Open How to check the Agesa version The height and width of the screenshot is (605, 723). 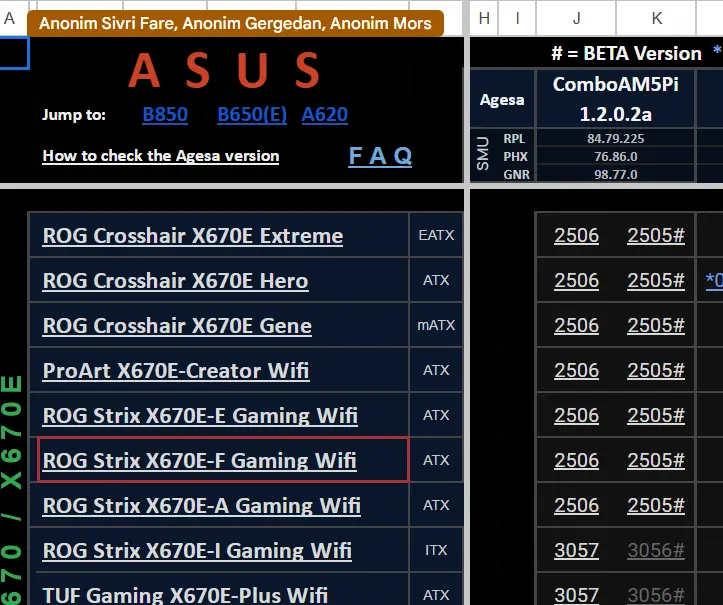click(x=161, y=156)
